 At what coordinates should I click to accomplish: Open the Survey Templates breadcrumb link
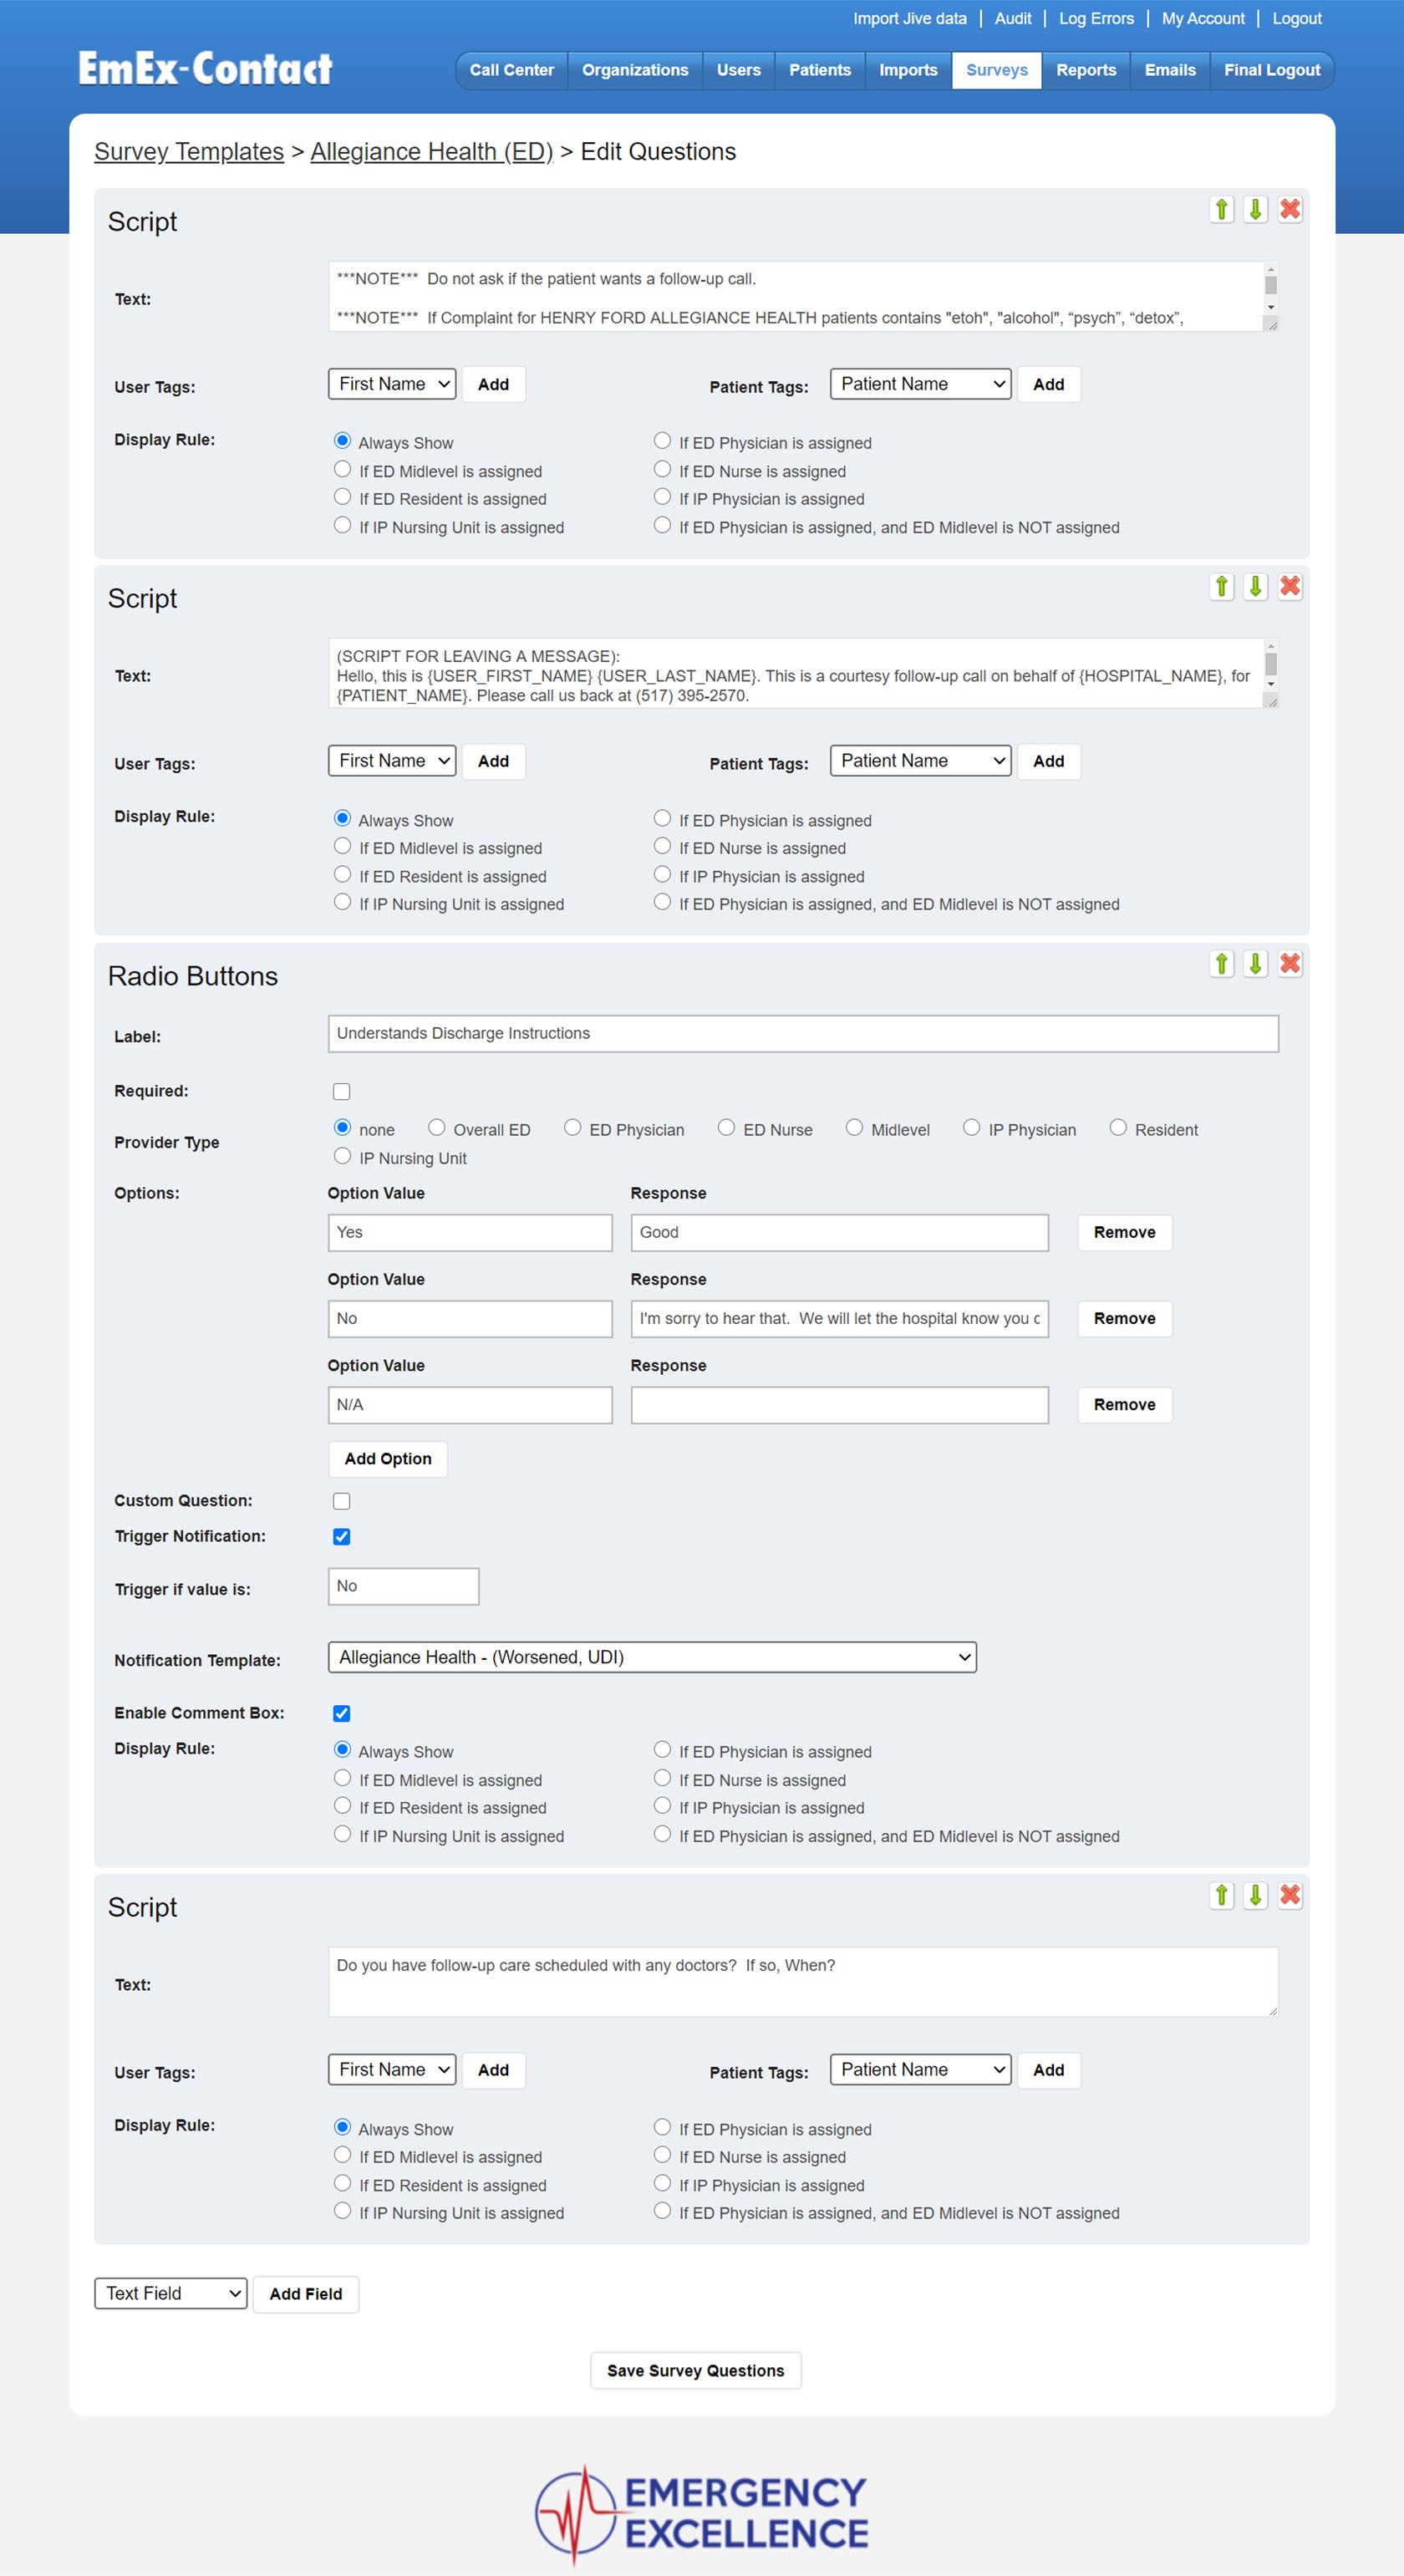click(189, 151)
